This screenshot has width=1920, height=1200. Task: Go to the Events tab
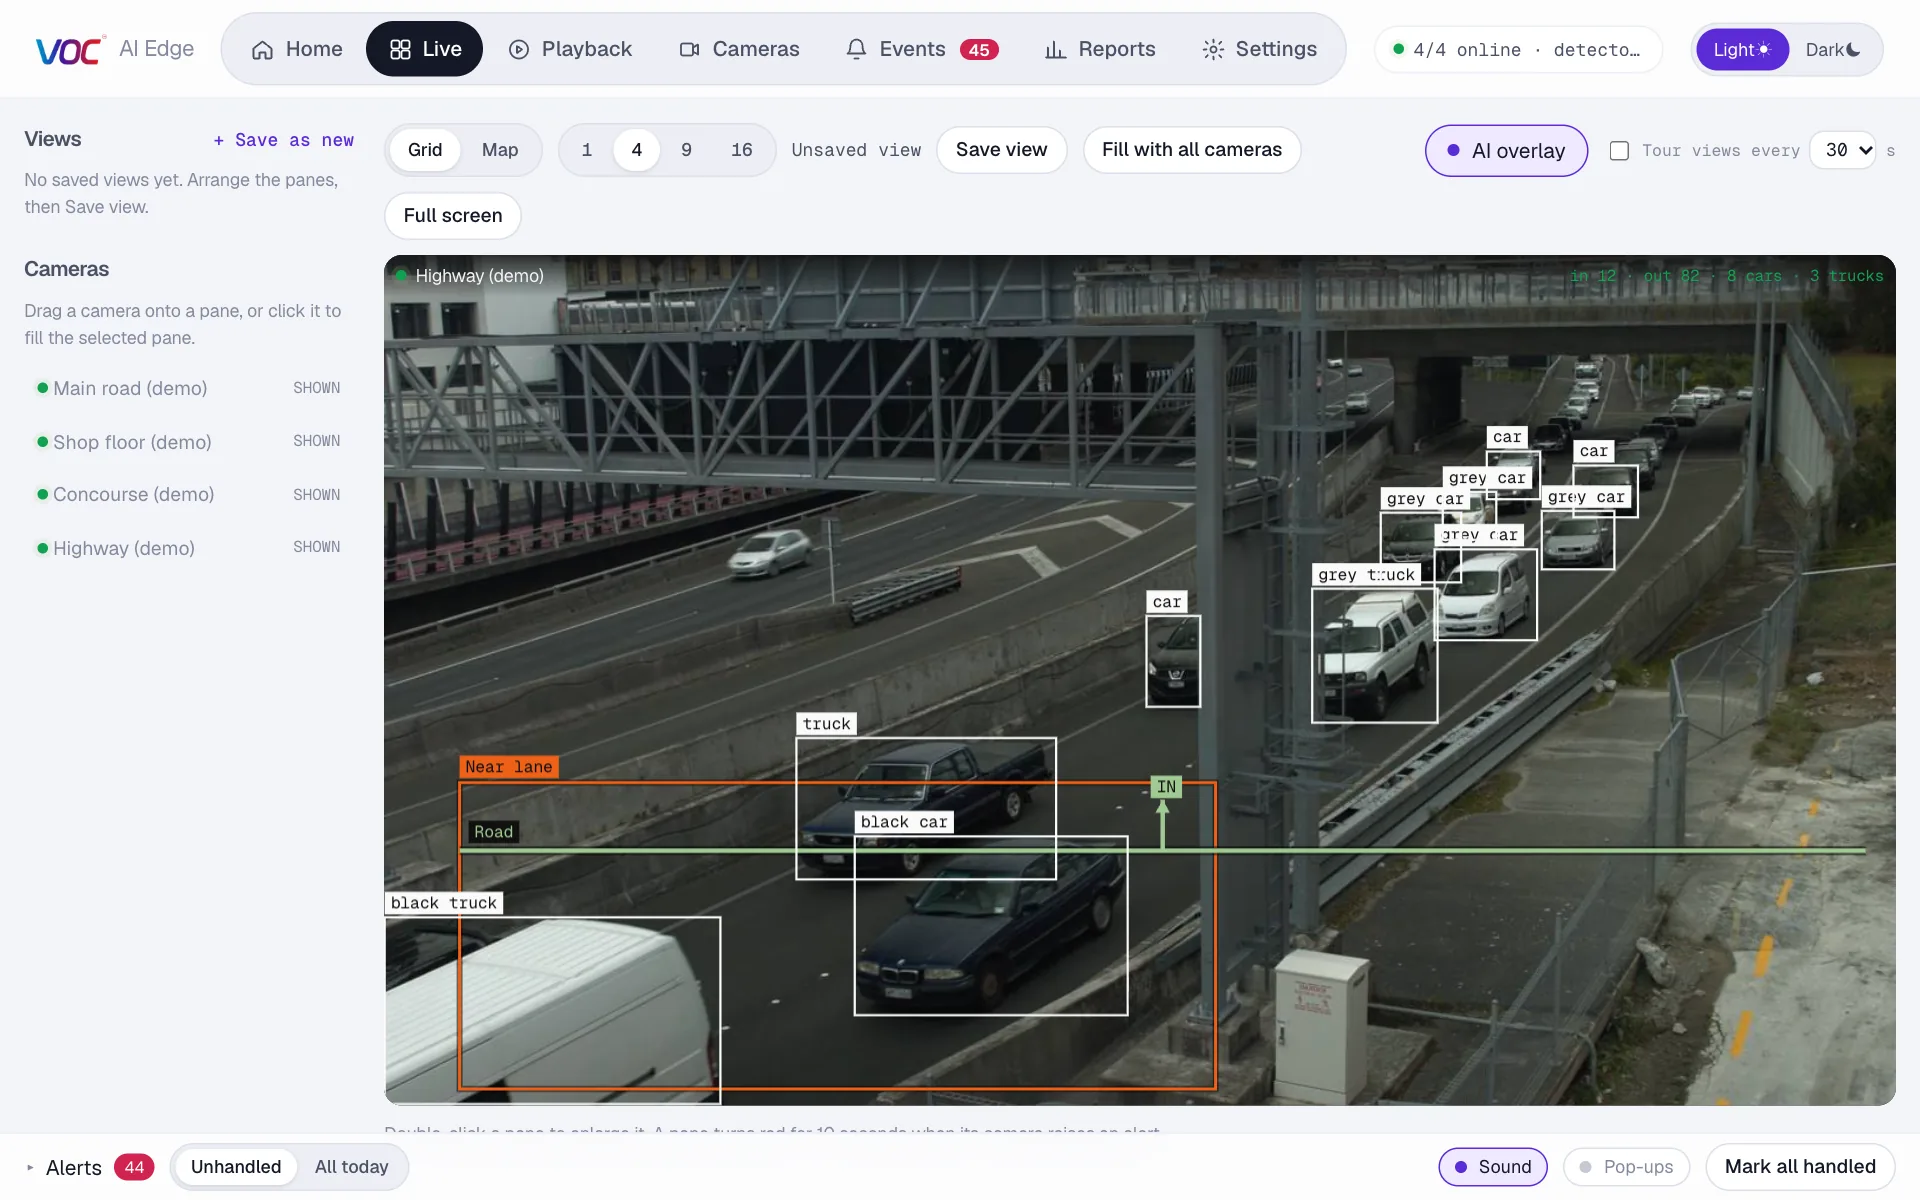pos(922,49)
